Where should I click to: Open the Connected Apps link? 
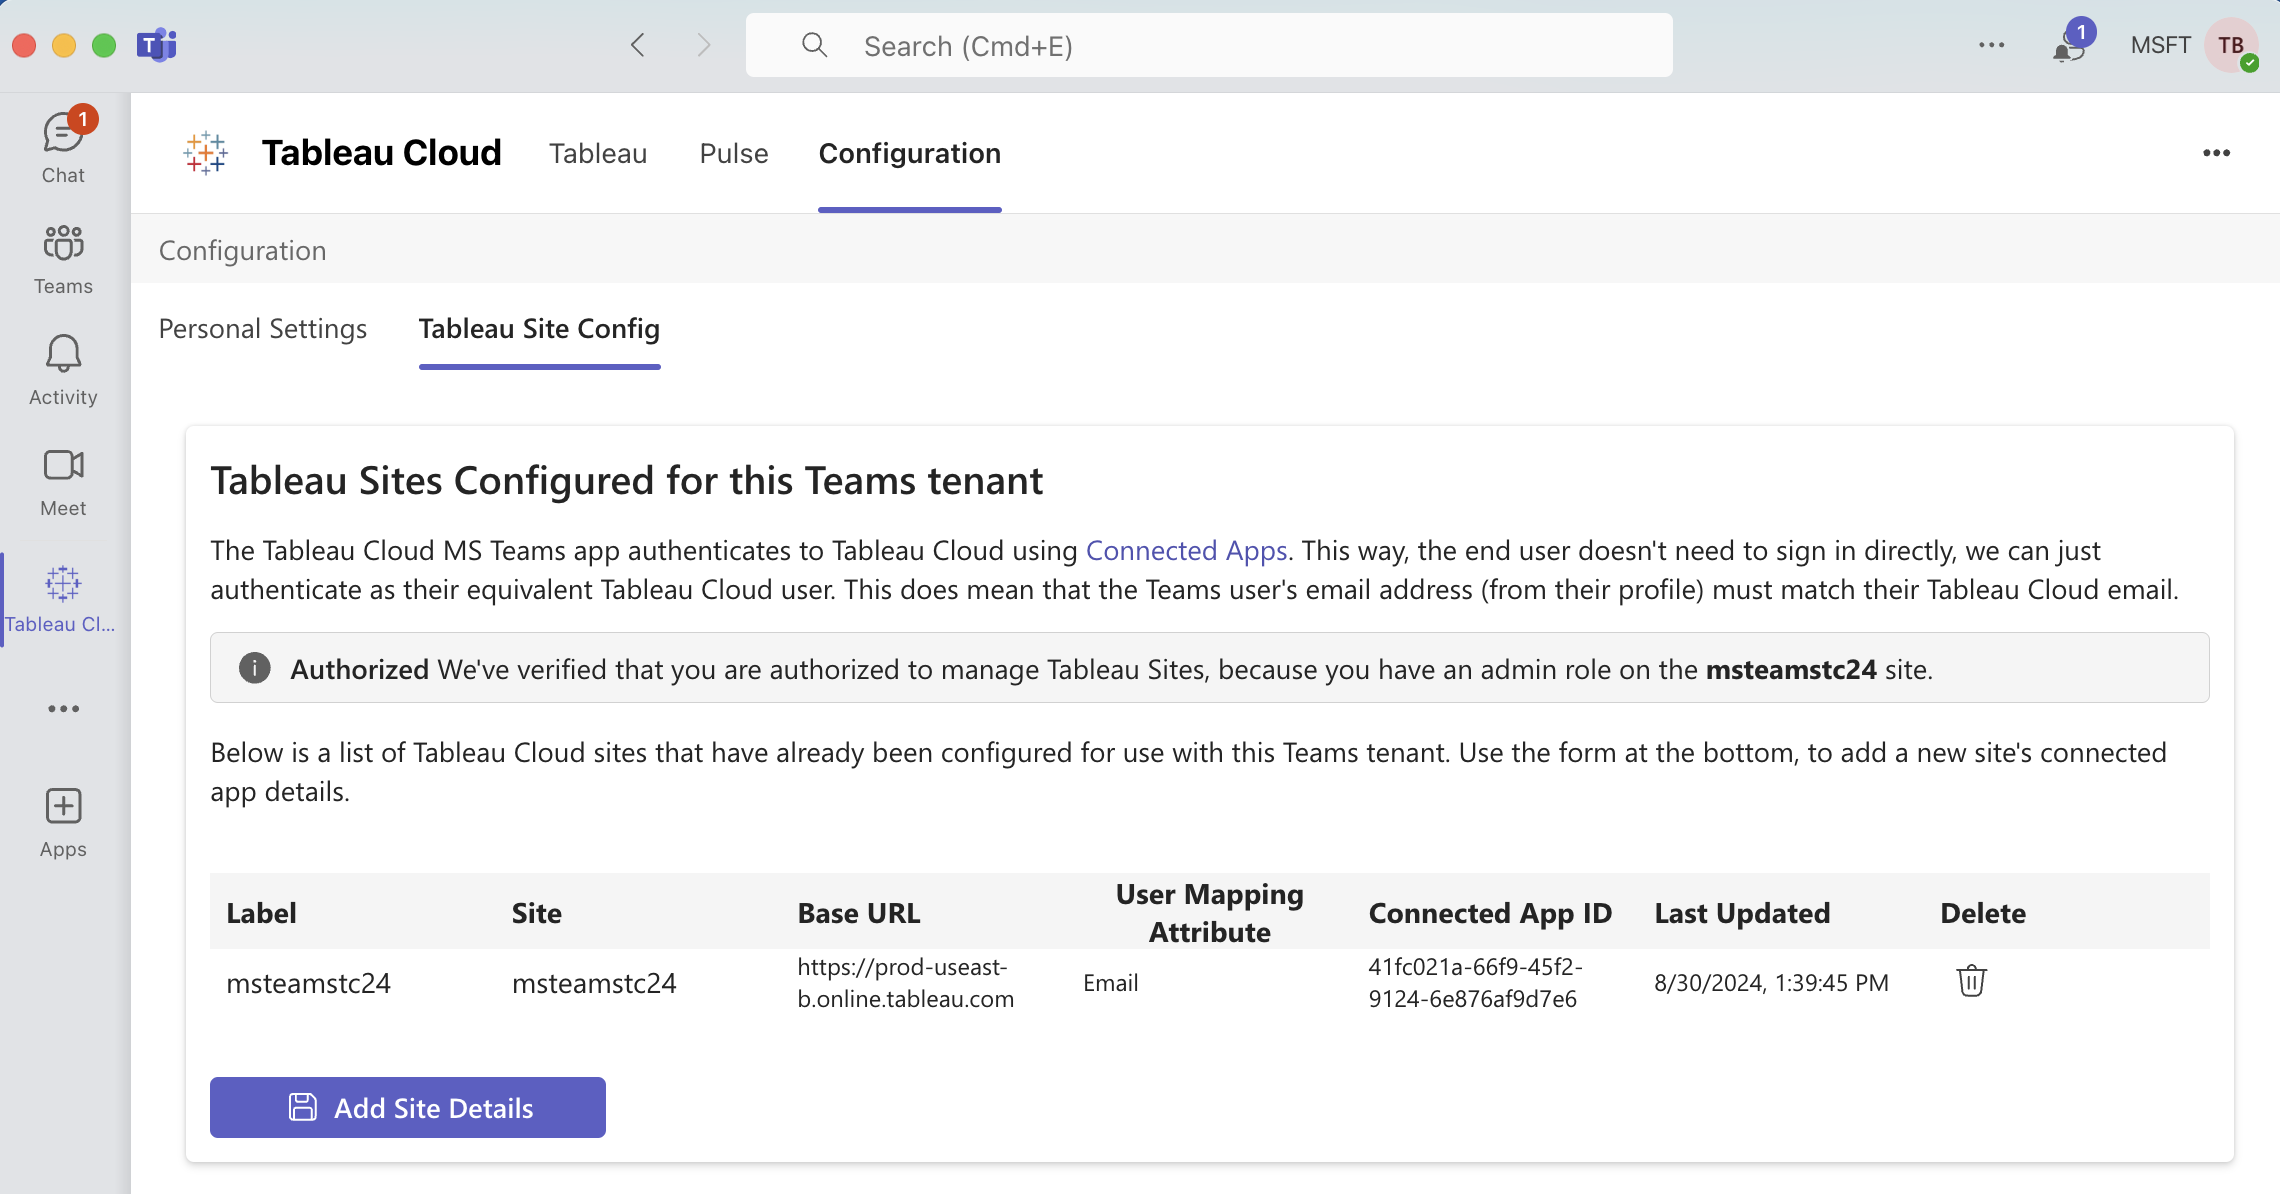(x=1186, y=551)
